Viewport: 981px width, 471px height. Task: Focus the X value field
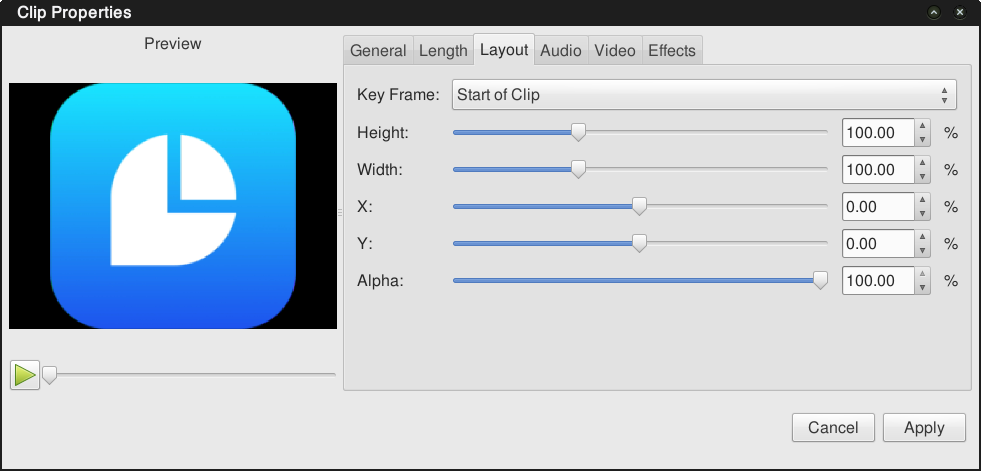[x=878, y=206]
